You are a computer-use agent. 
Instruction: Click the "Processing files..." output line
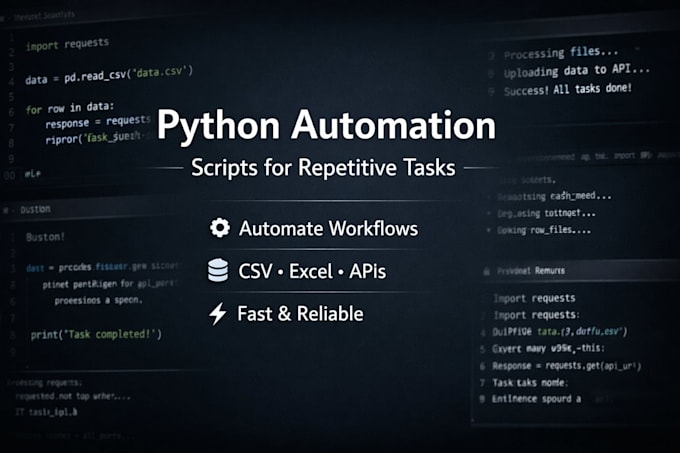click(x=561, y=53)
